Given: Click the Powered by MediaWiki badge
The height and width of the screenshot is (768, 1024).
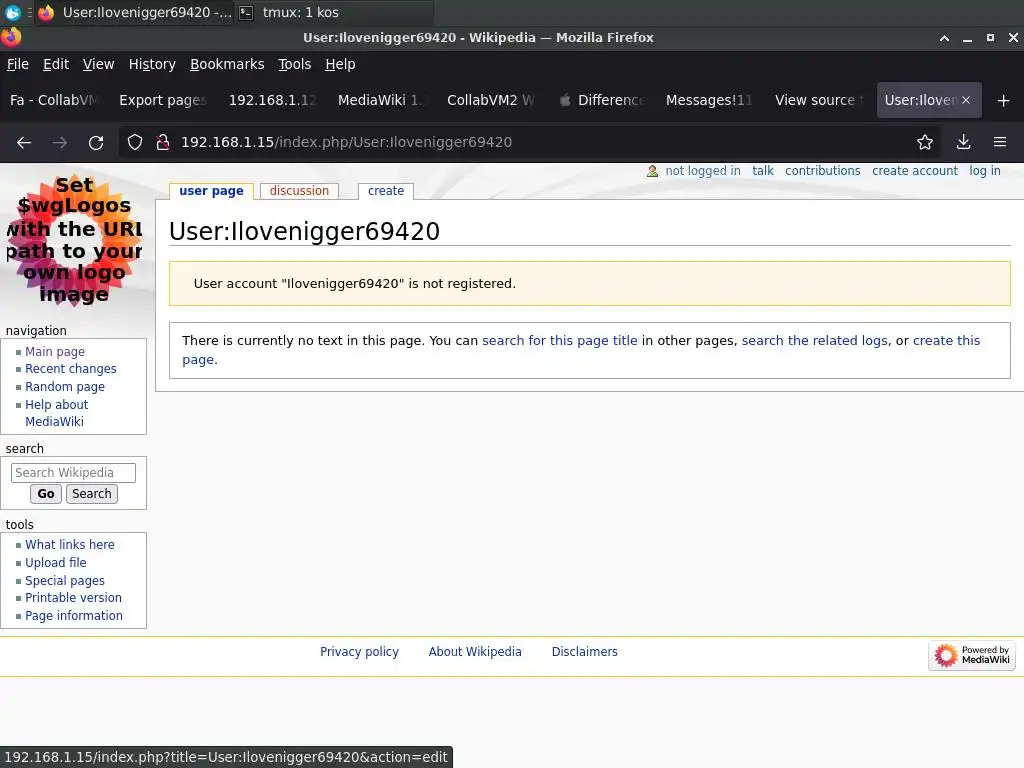Looking at the screenshot, I should pyautogui.click(x=972, y=655).
